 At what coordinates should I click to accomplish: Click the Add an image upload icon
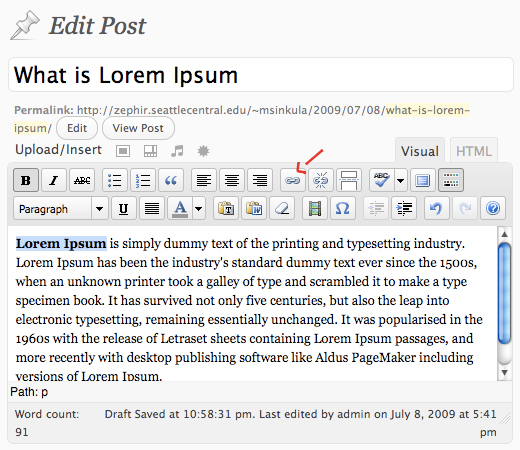click(123, 151)
